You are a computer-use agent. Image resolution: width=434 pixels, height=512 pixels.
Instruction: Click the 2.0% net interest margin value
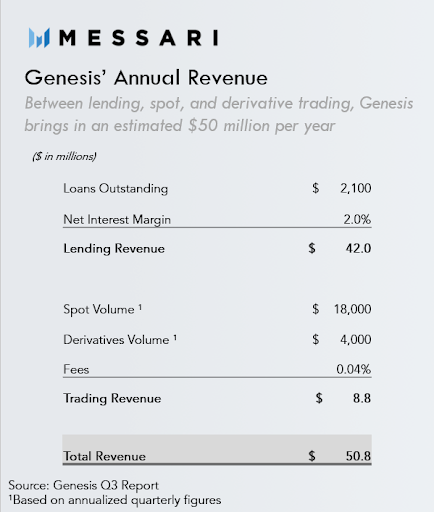click(357, 220)
